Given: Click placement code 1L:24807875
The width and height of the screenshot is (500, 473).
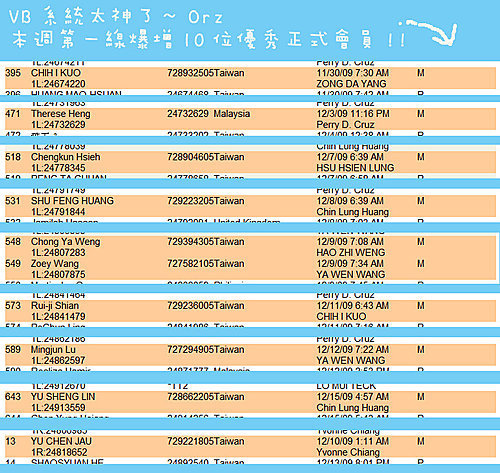Looking at the screenshot, I should pyautogui.click(x=58, y=274).
